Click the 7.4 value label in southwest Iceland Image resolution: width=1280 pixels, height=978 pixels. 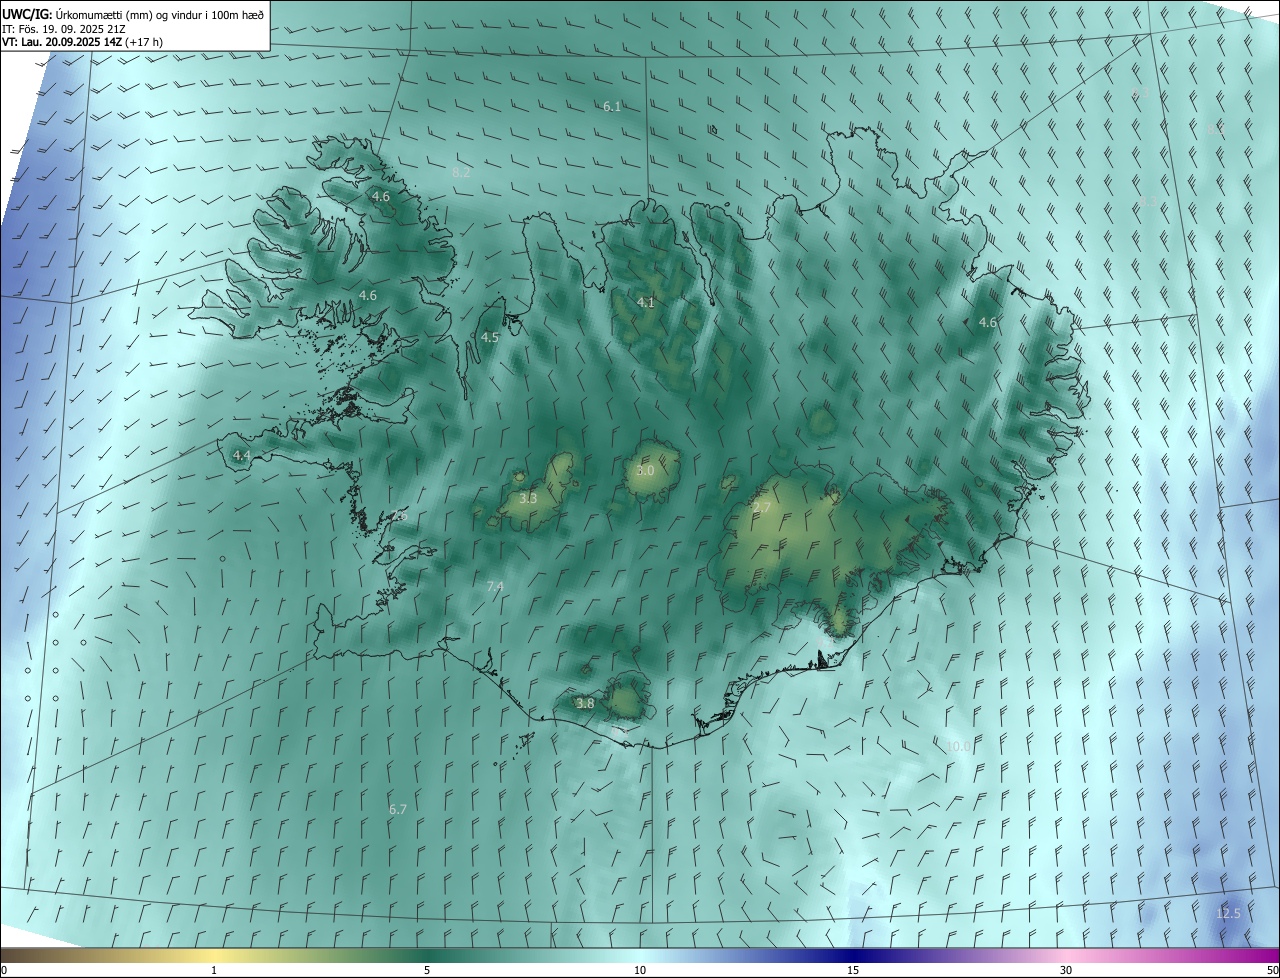click(494, 586)
